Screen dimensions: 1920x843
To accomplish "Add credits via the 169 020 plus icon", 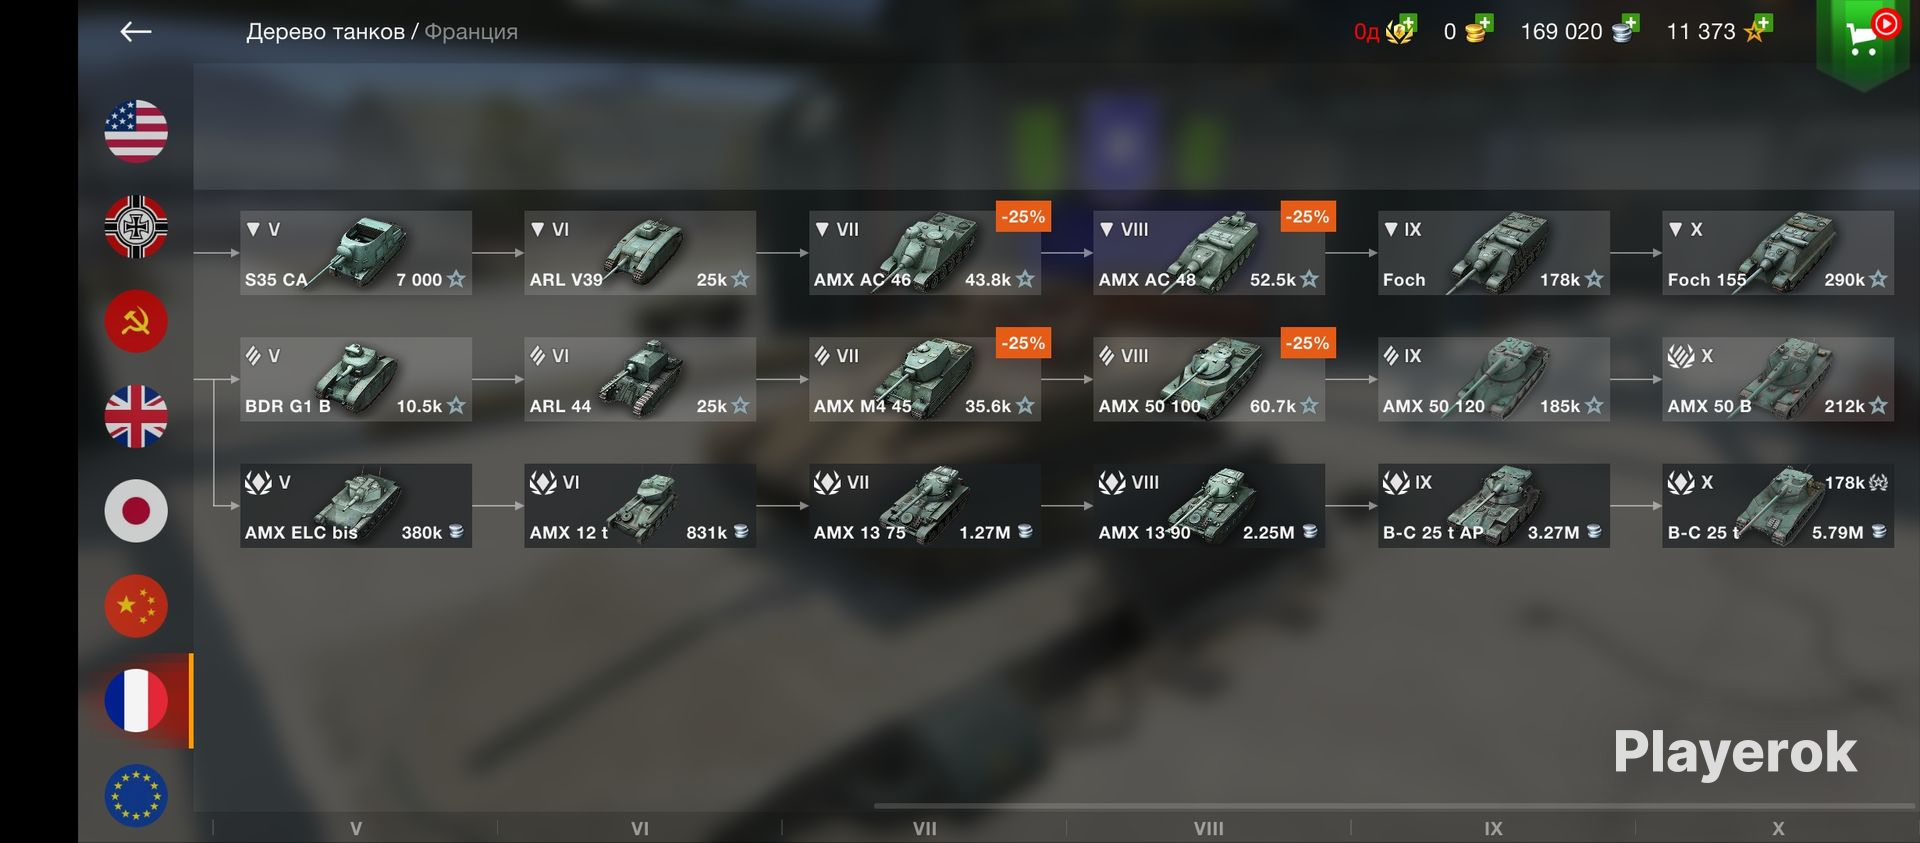I will (1625, 29).
